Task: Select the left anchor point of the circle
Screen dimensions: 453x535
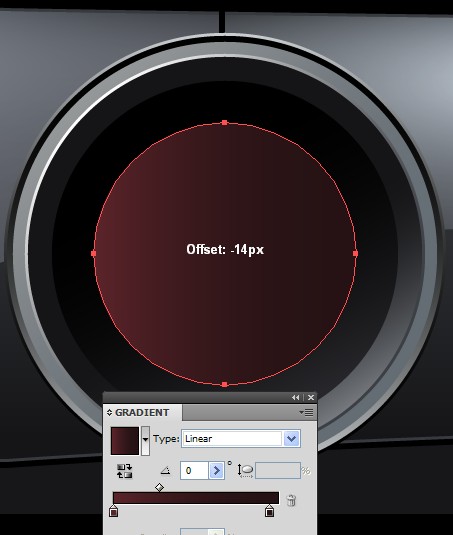Action: click(x=94, y=253)
